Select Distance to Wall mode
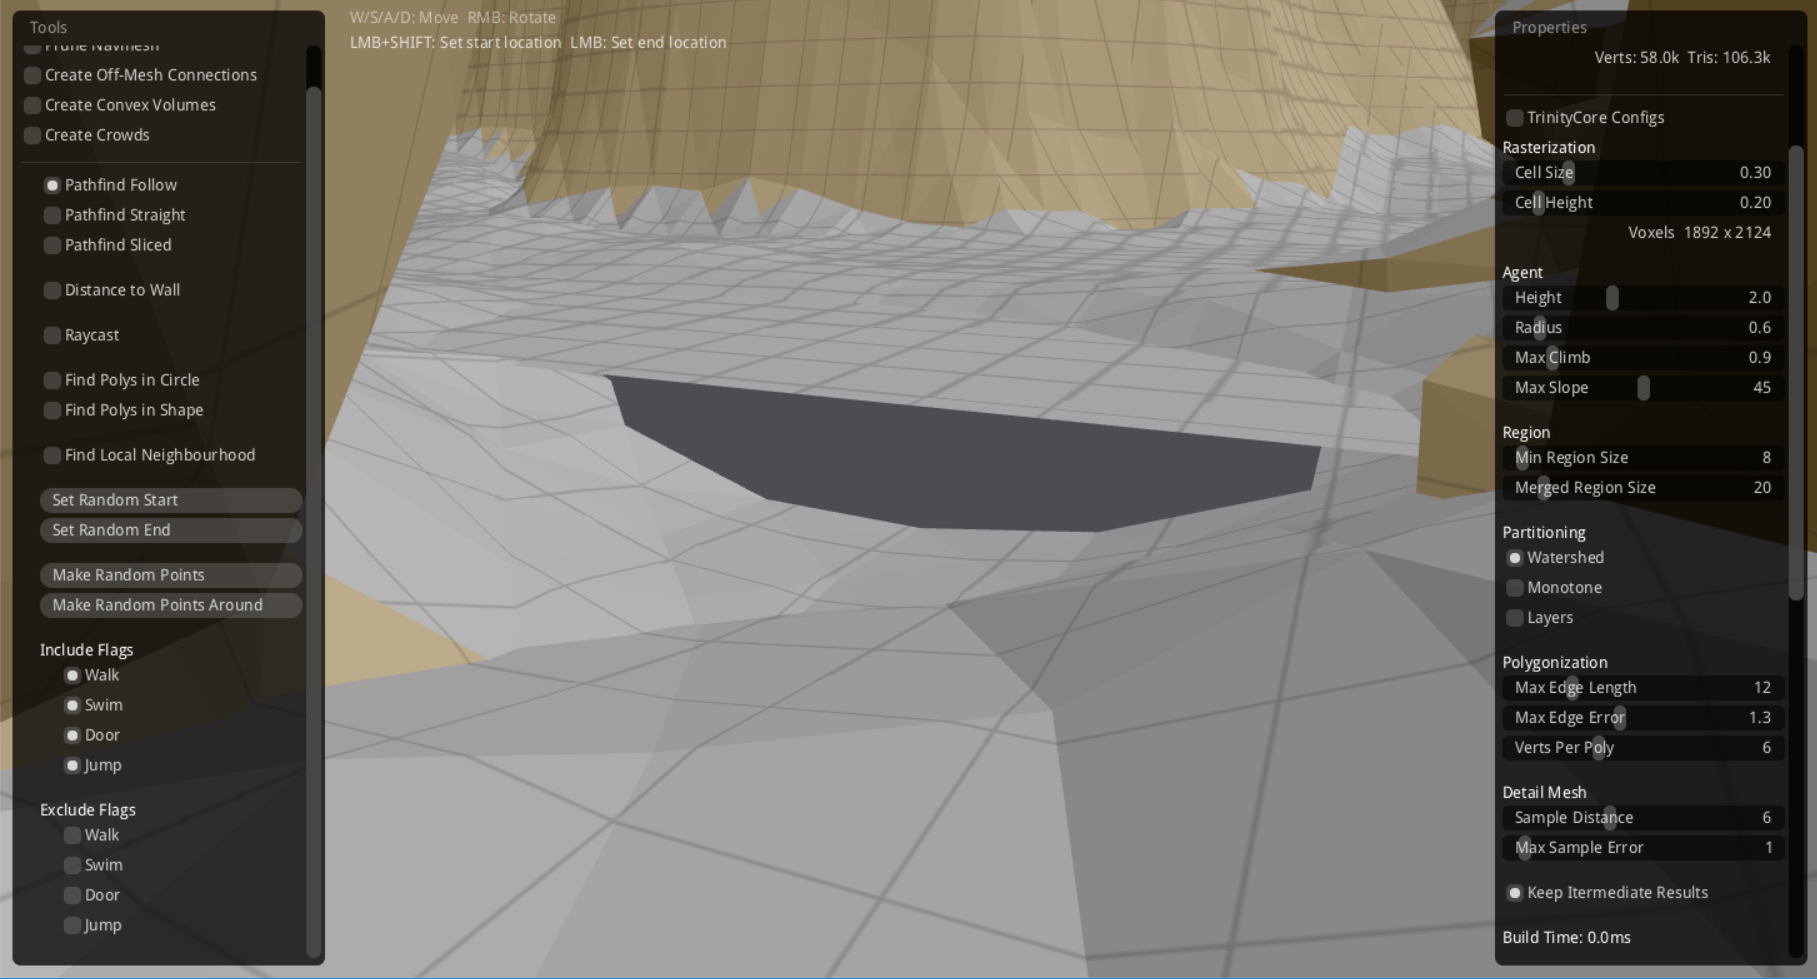 112,290
